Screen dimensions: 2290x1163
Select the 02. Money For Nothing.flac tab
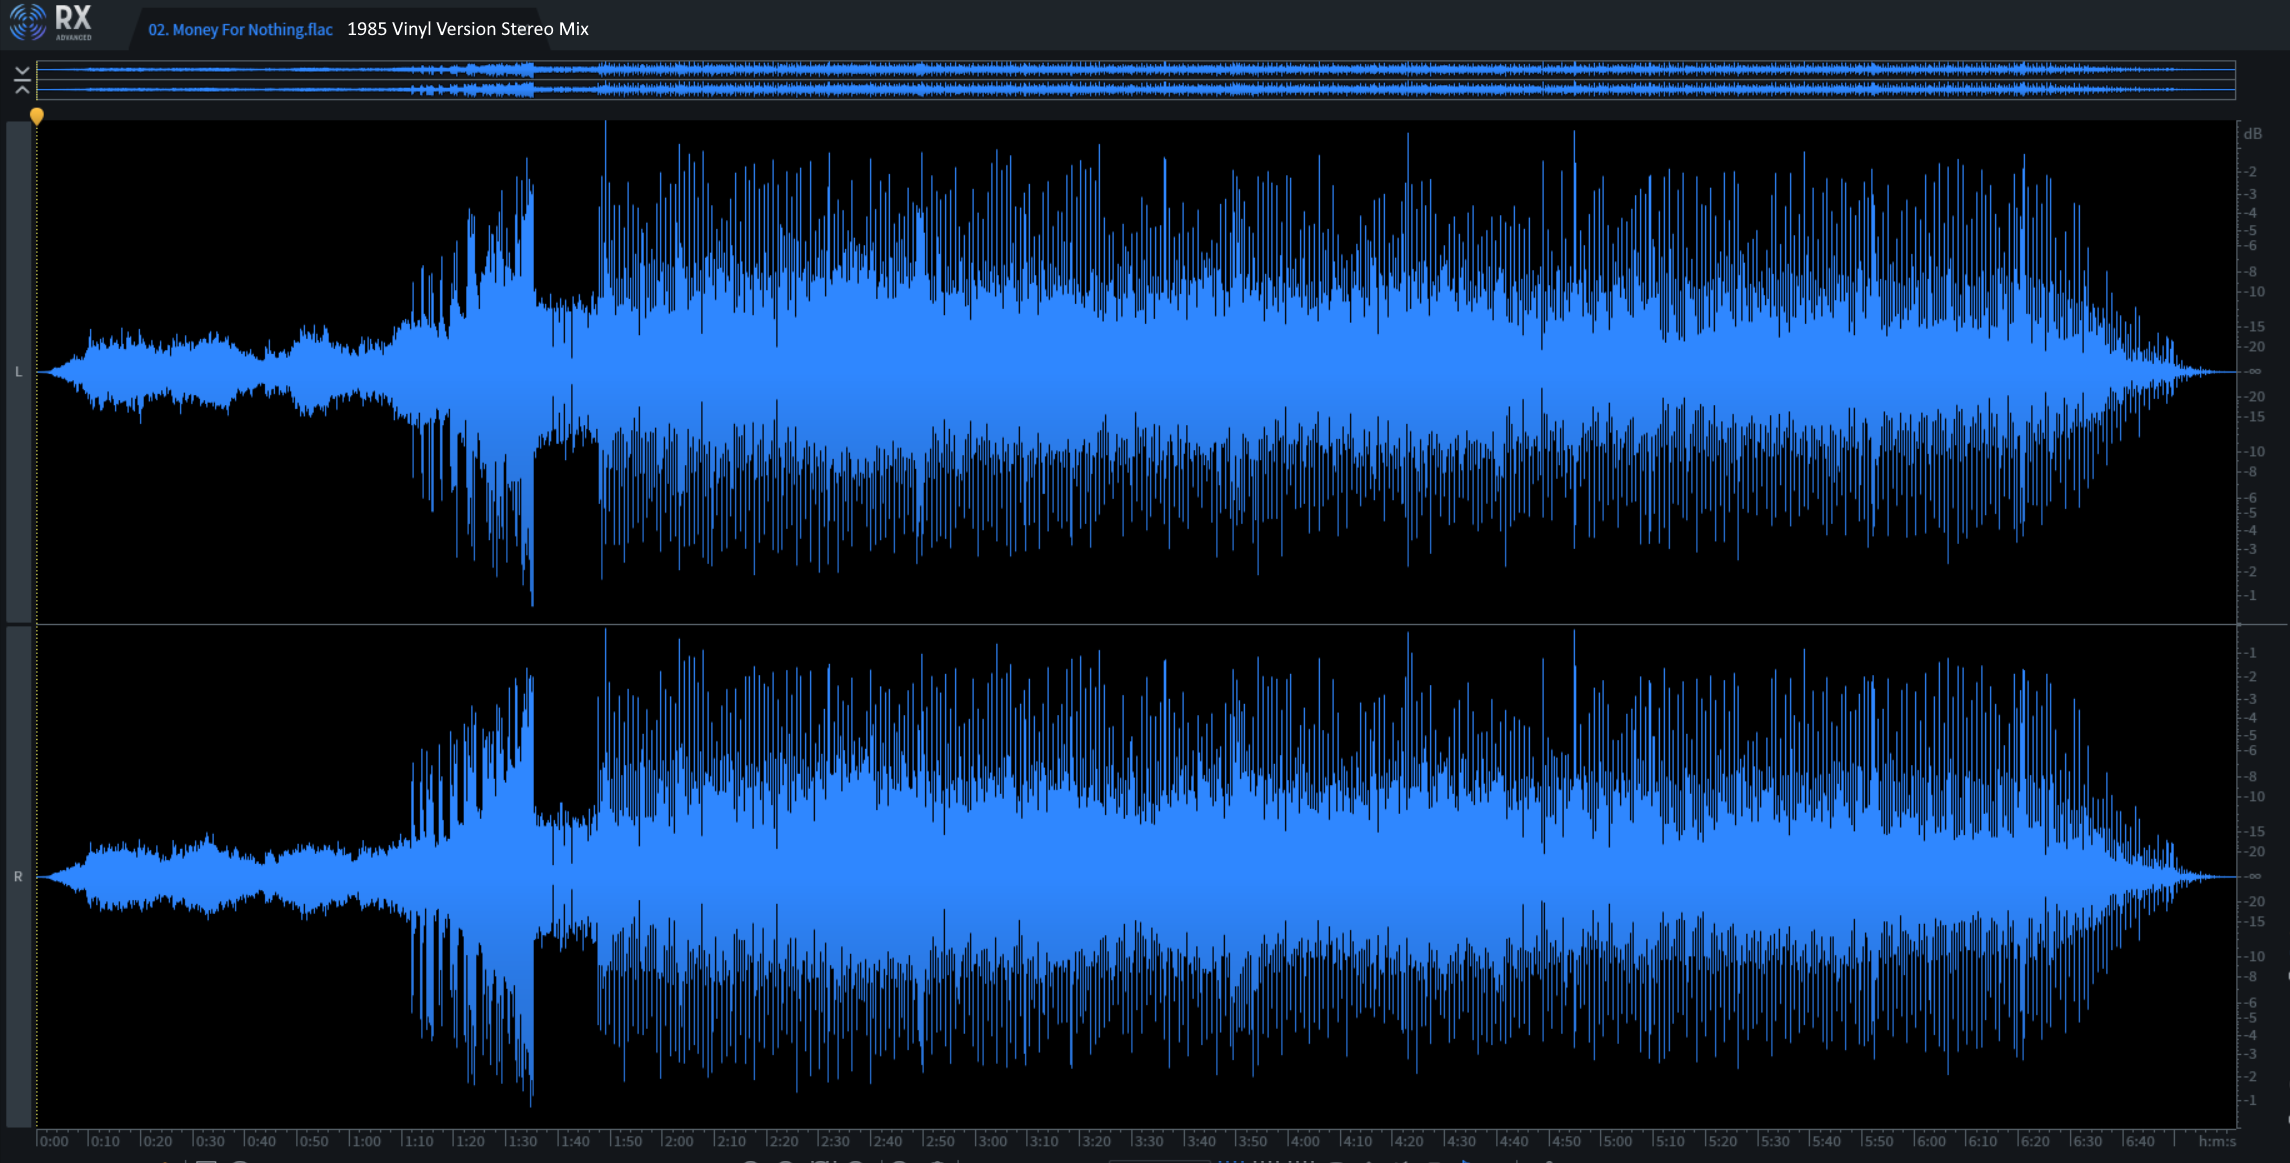point(240,29)
